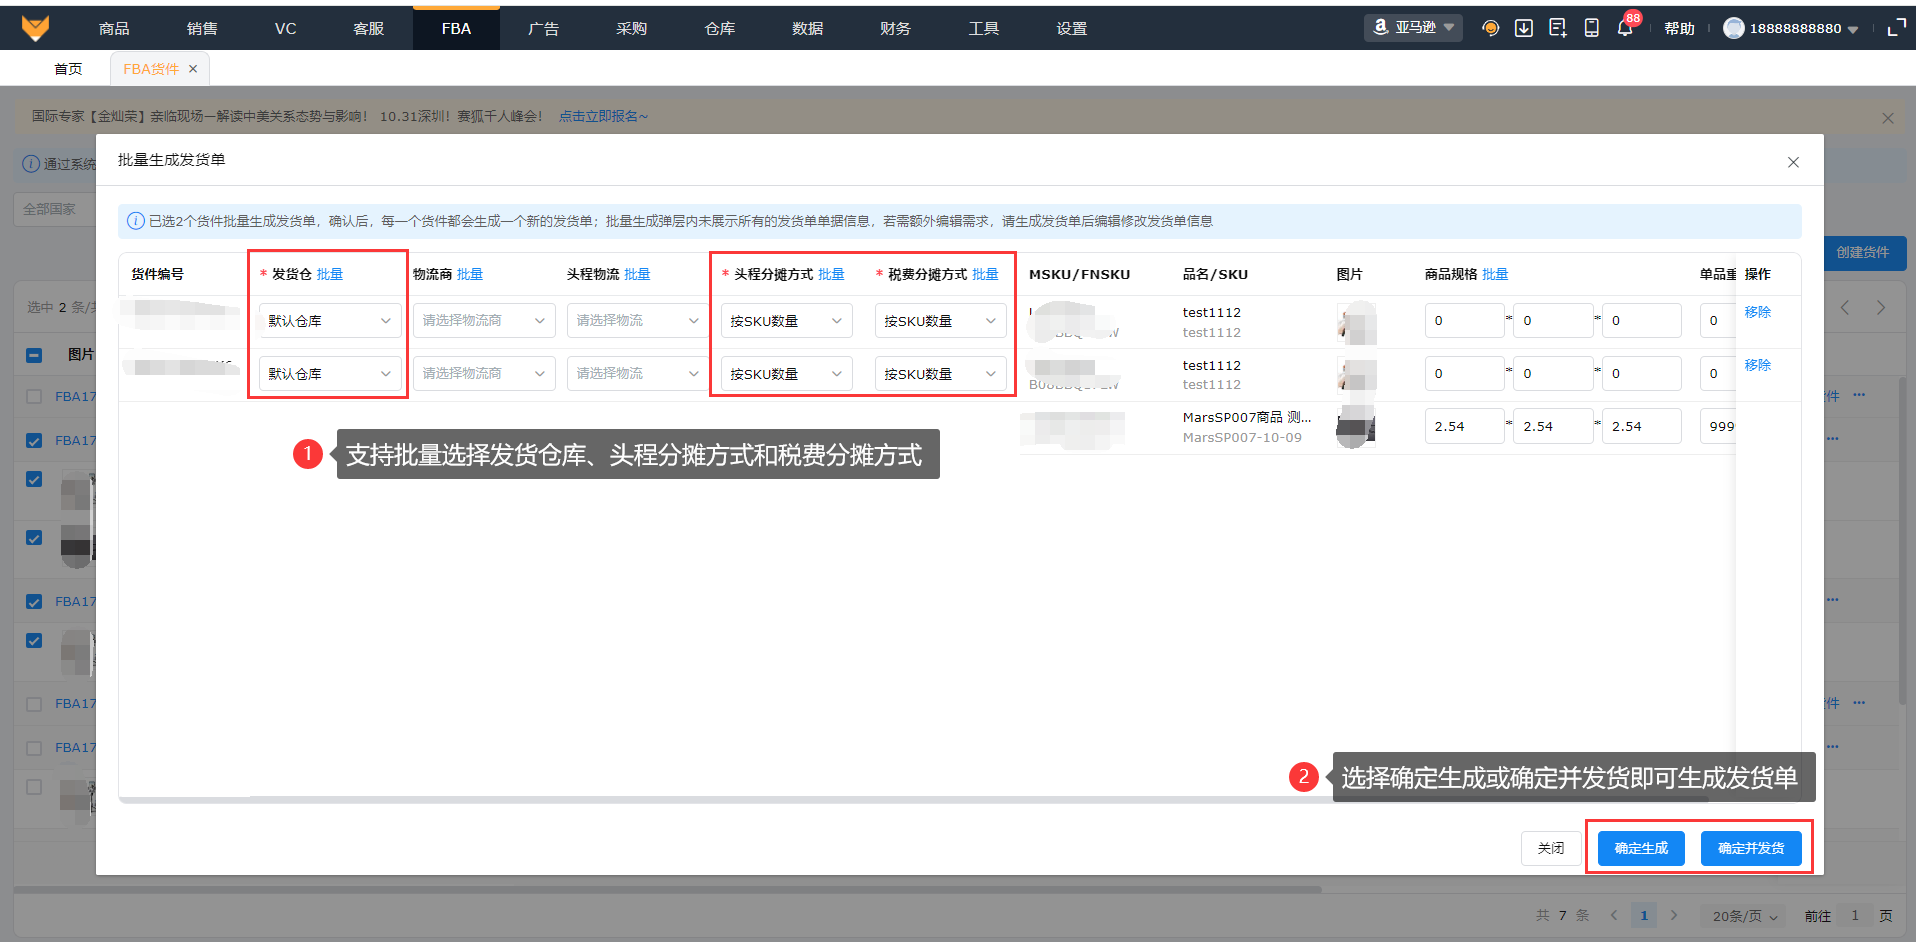Open 发货仓 默认仓库 dropdown in first row

coord(330,321)
